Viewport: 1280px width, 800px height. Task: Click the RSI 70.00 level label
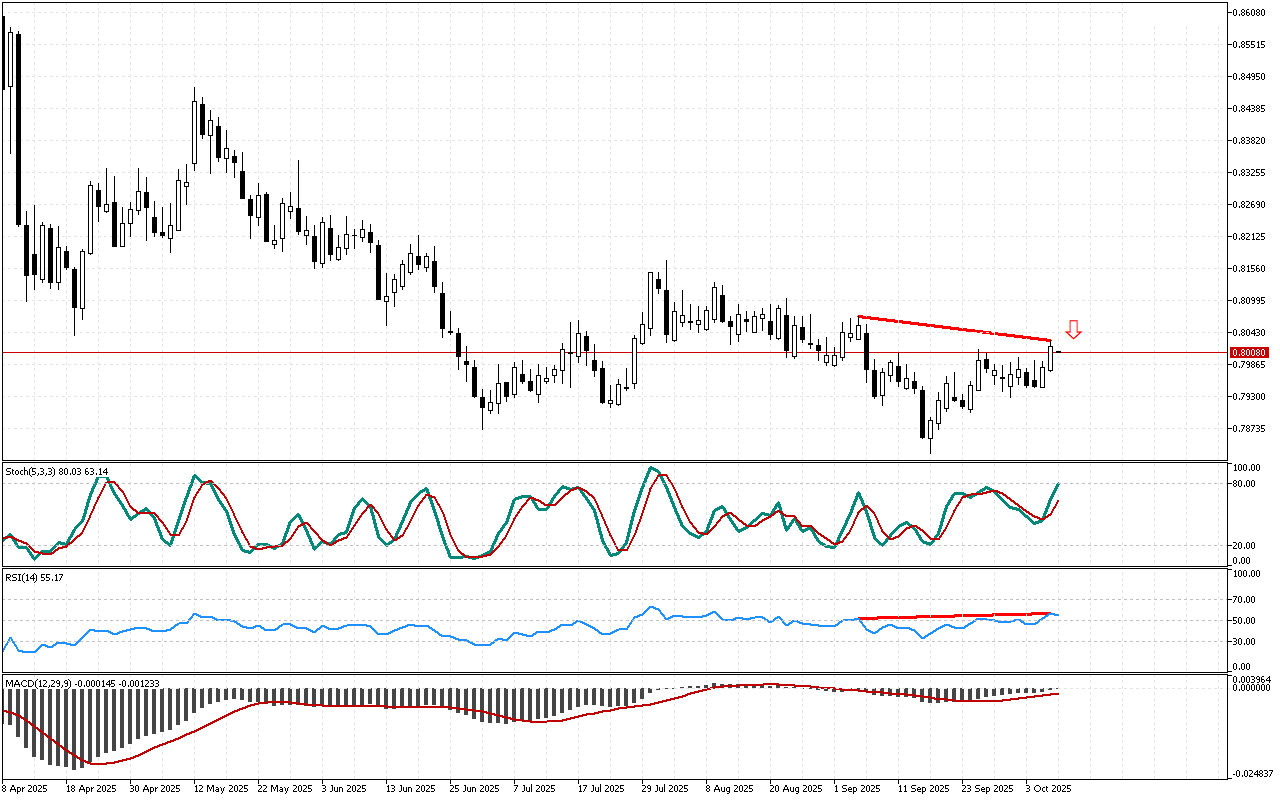coord(1245,600)
